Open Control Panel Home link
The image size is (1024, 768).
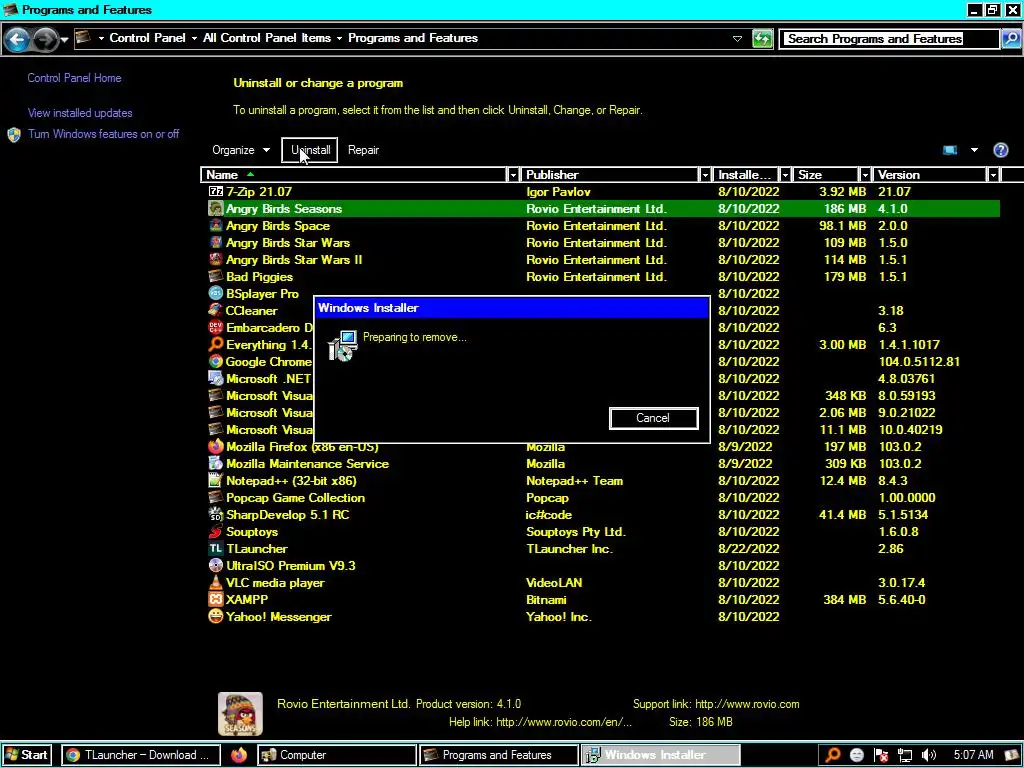[74, 78]
